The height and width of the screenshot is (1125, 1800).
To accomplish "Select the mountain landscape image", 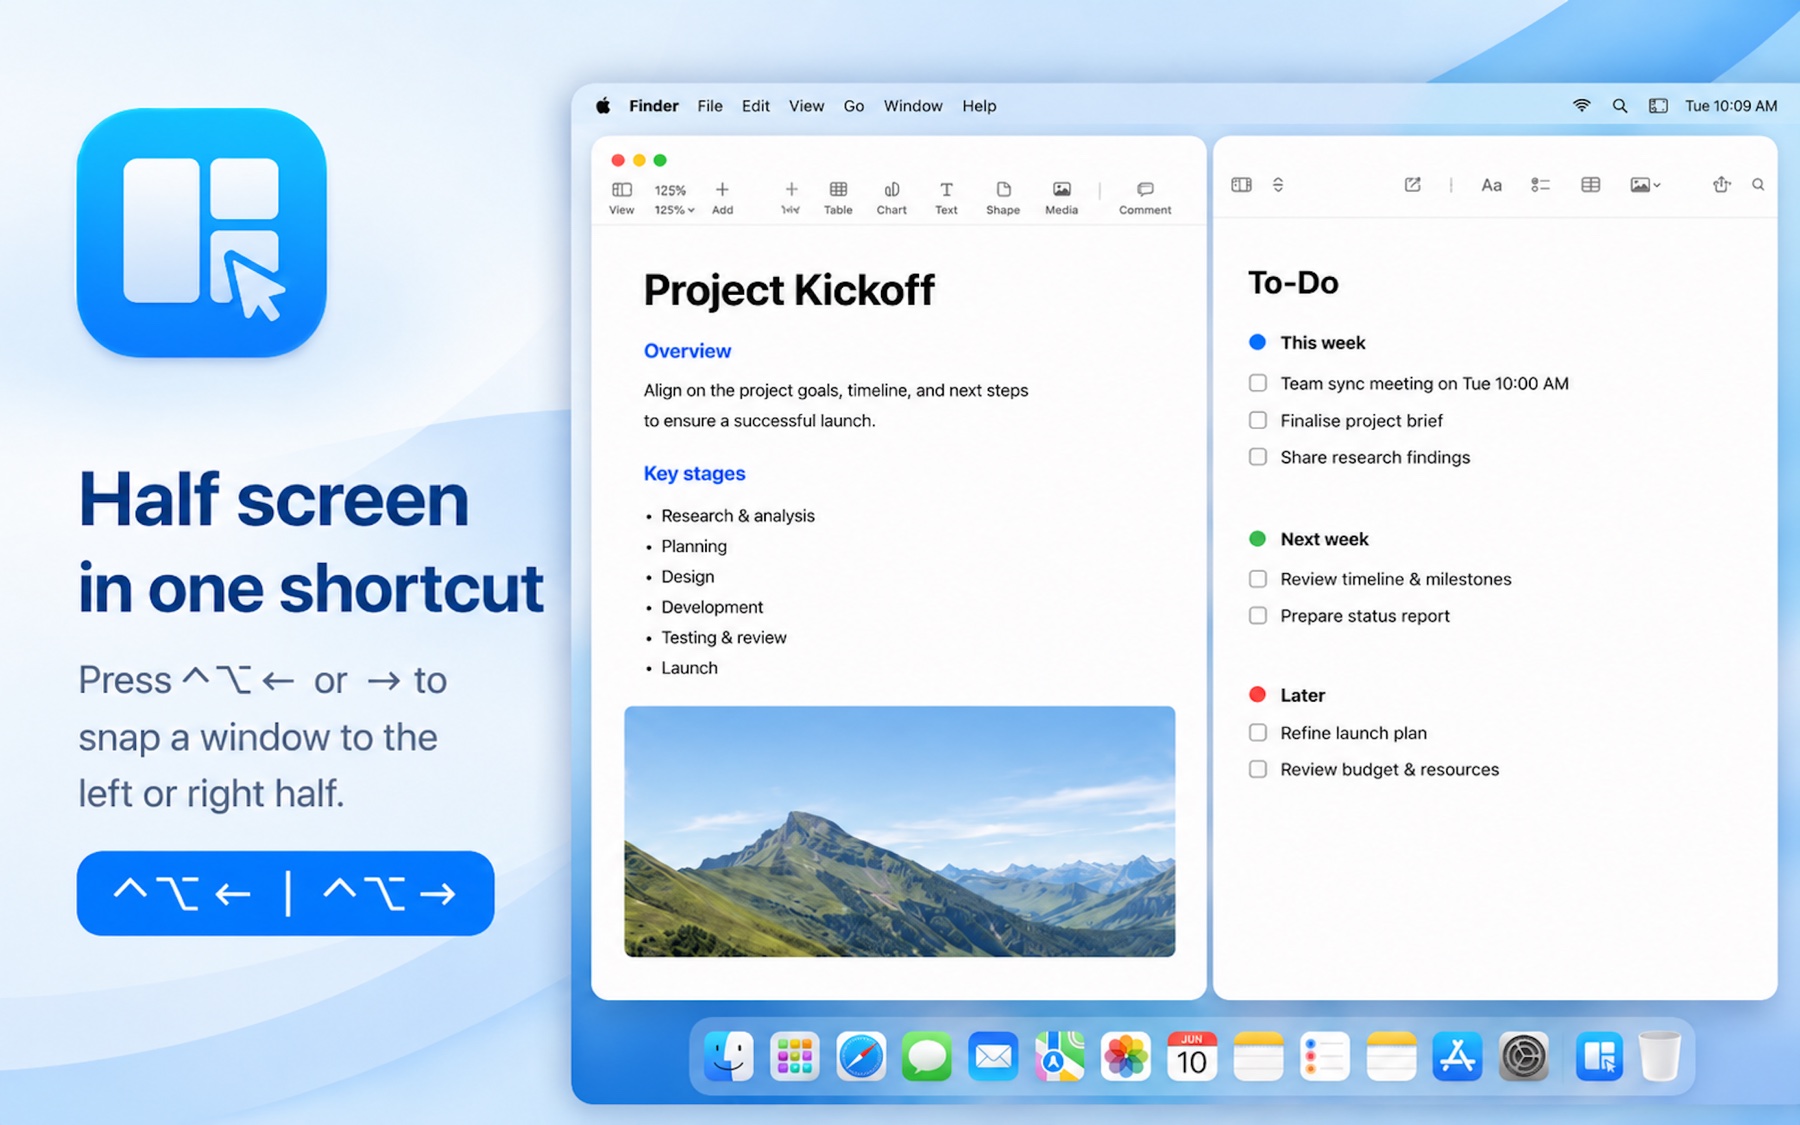I will (899, 831).
